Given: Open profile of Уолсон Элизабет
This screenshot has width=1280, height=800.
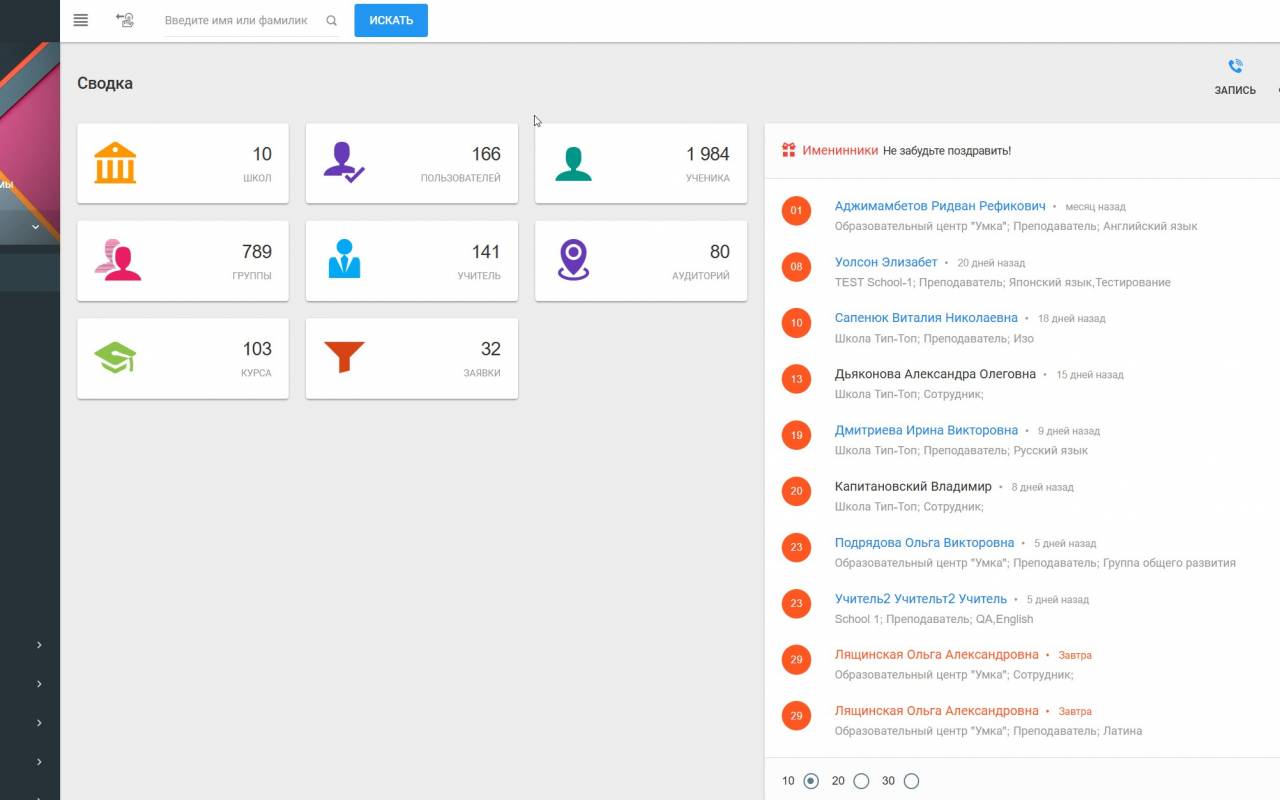Looking at the screenshot, I should tap(886, 262).
